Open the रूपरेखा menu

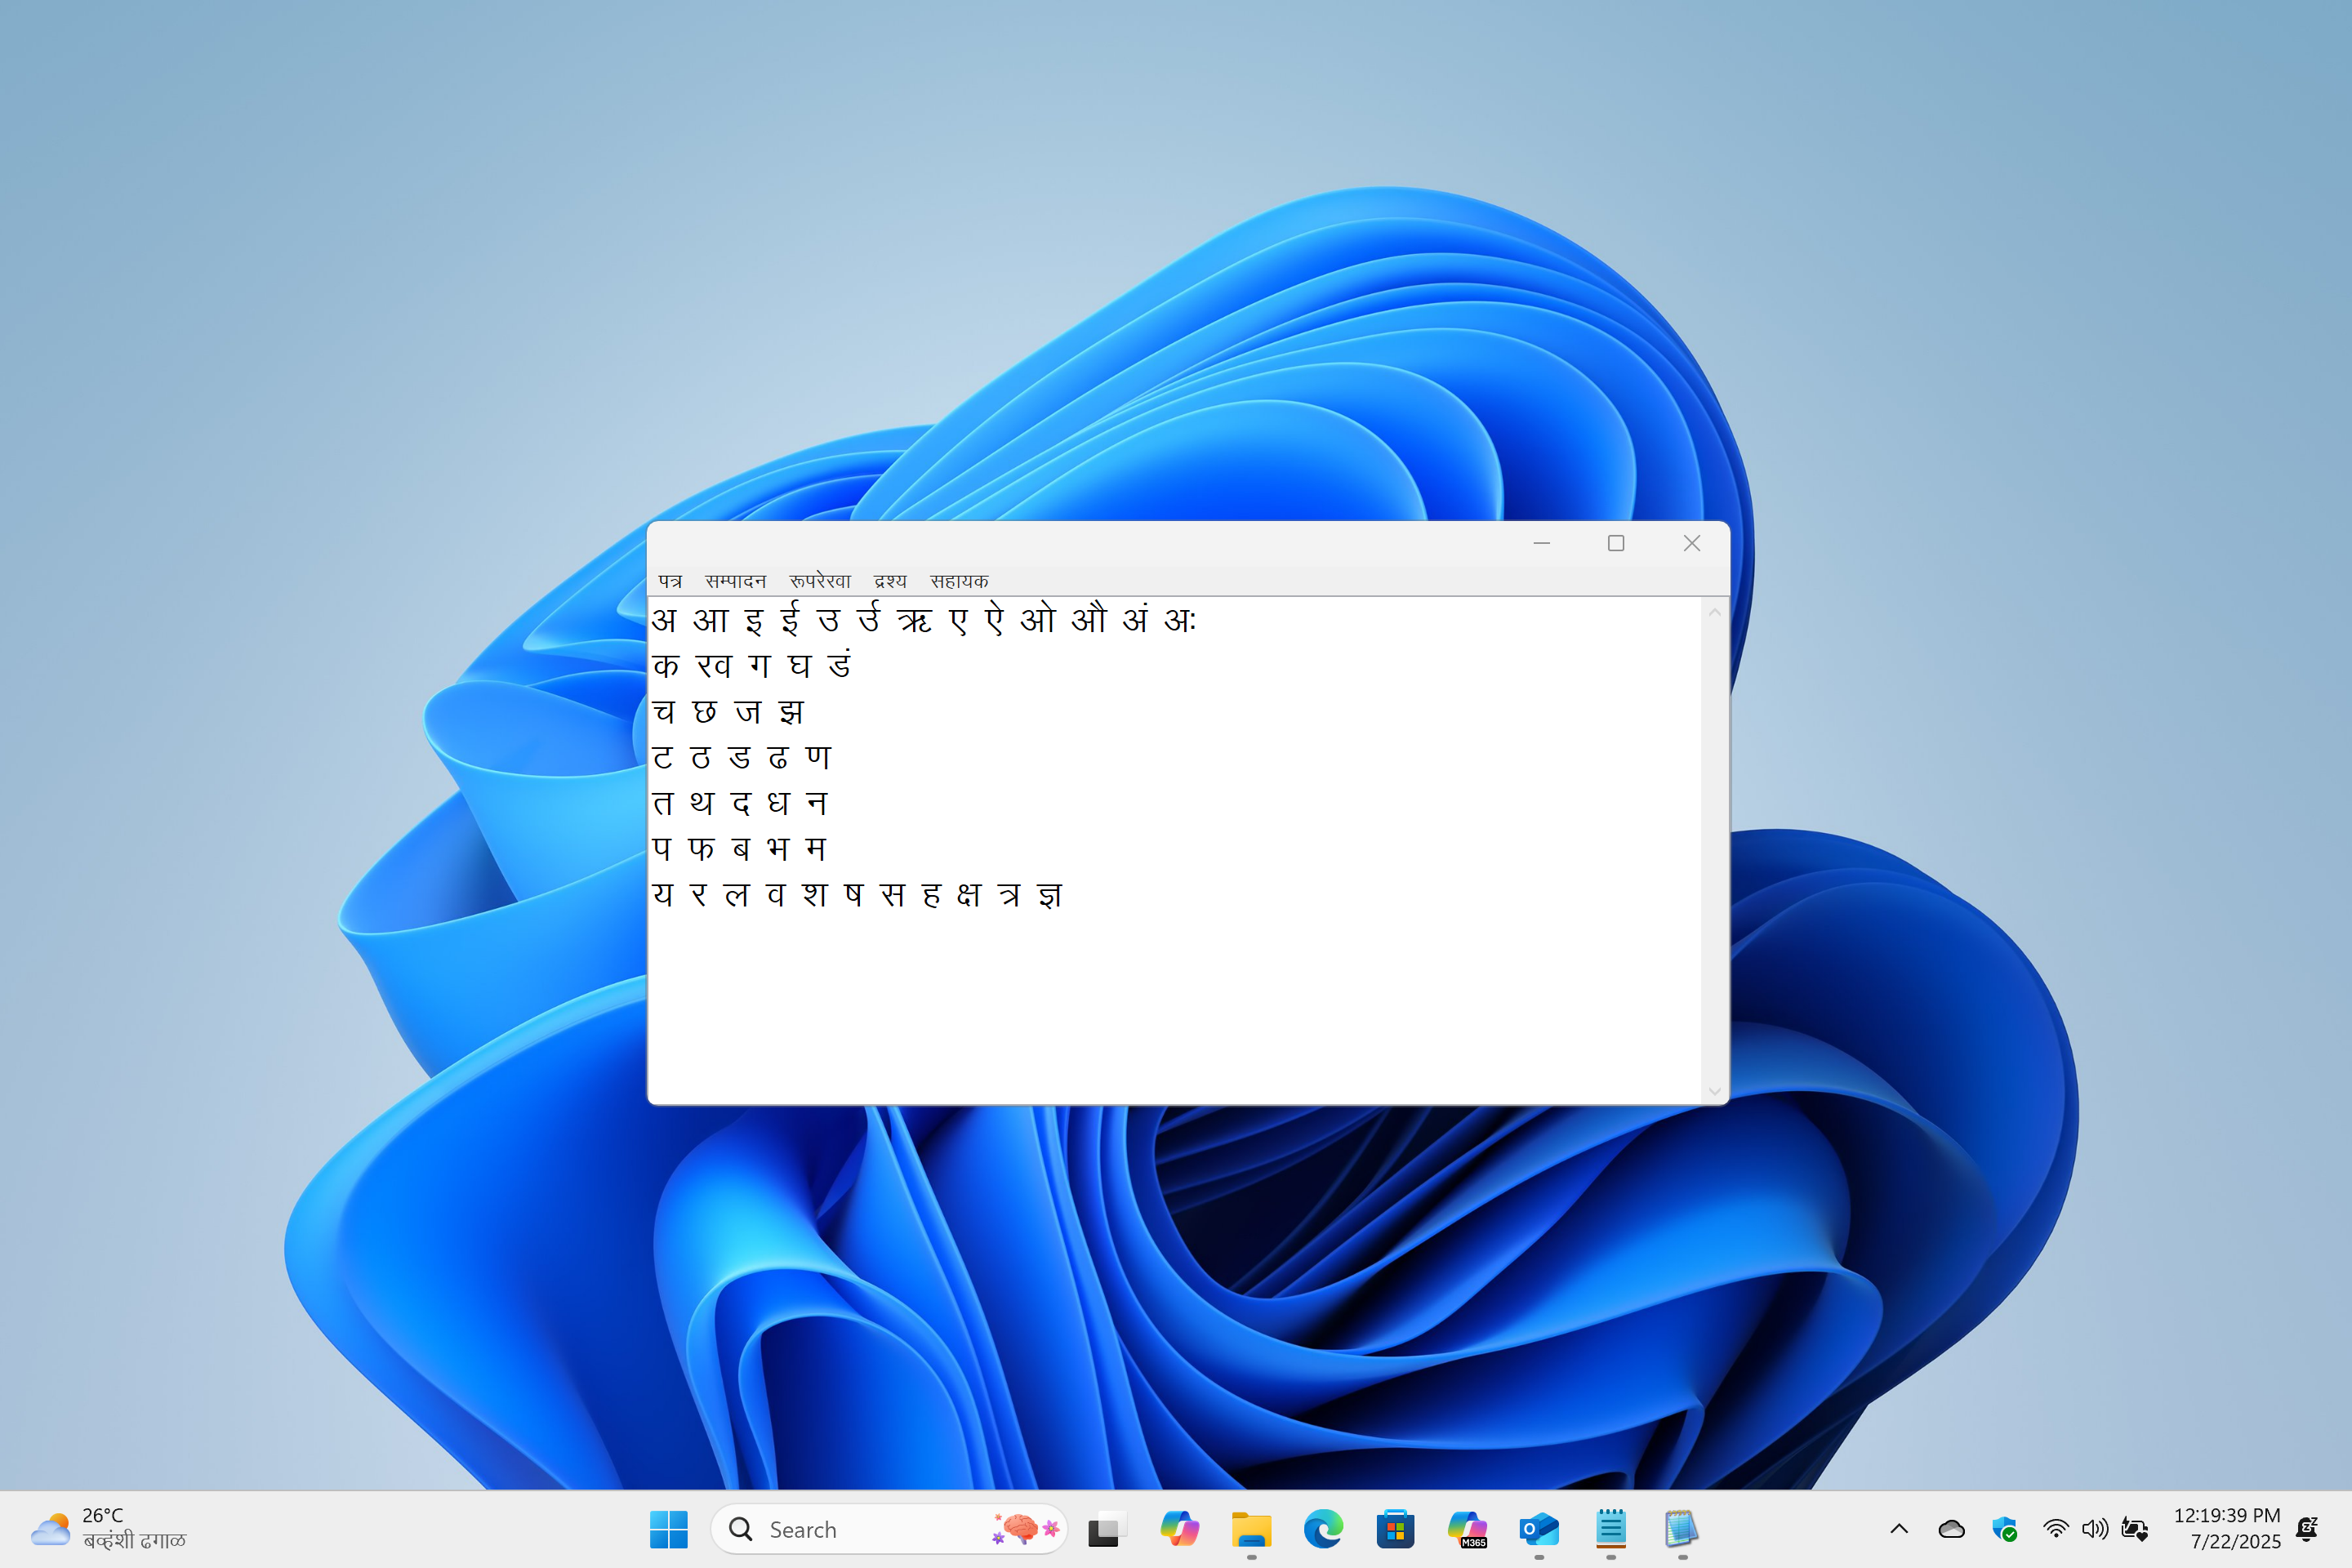(819, 581)
